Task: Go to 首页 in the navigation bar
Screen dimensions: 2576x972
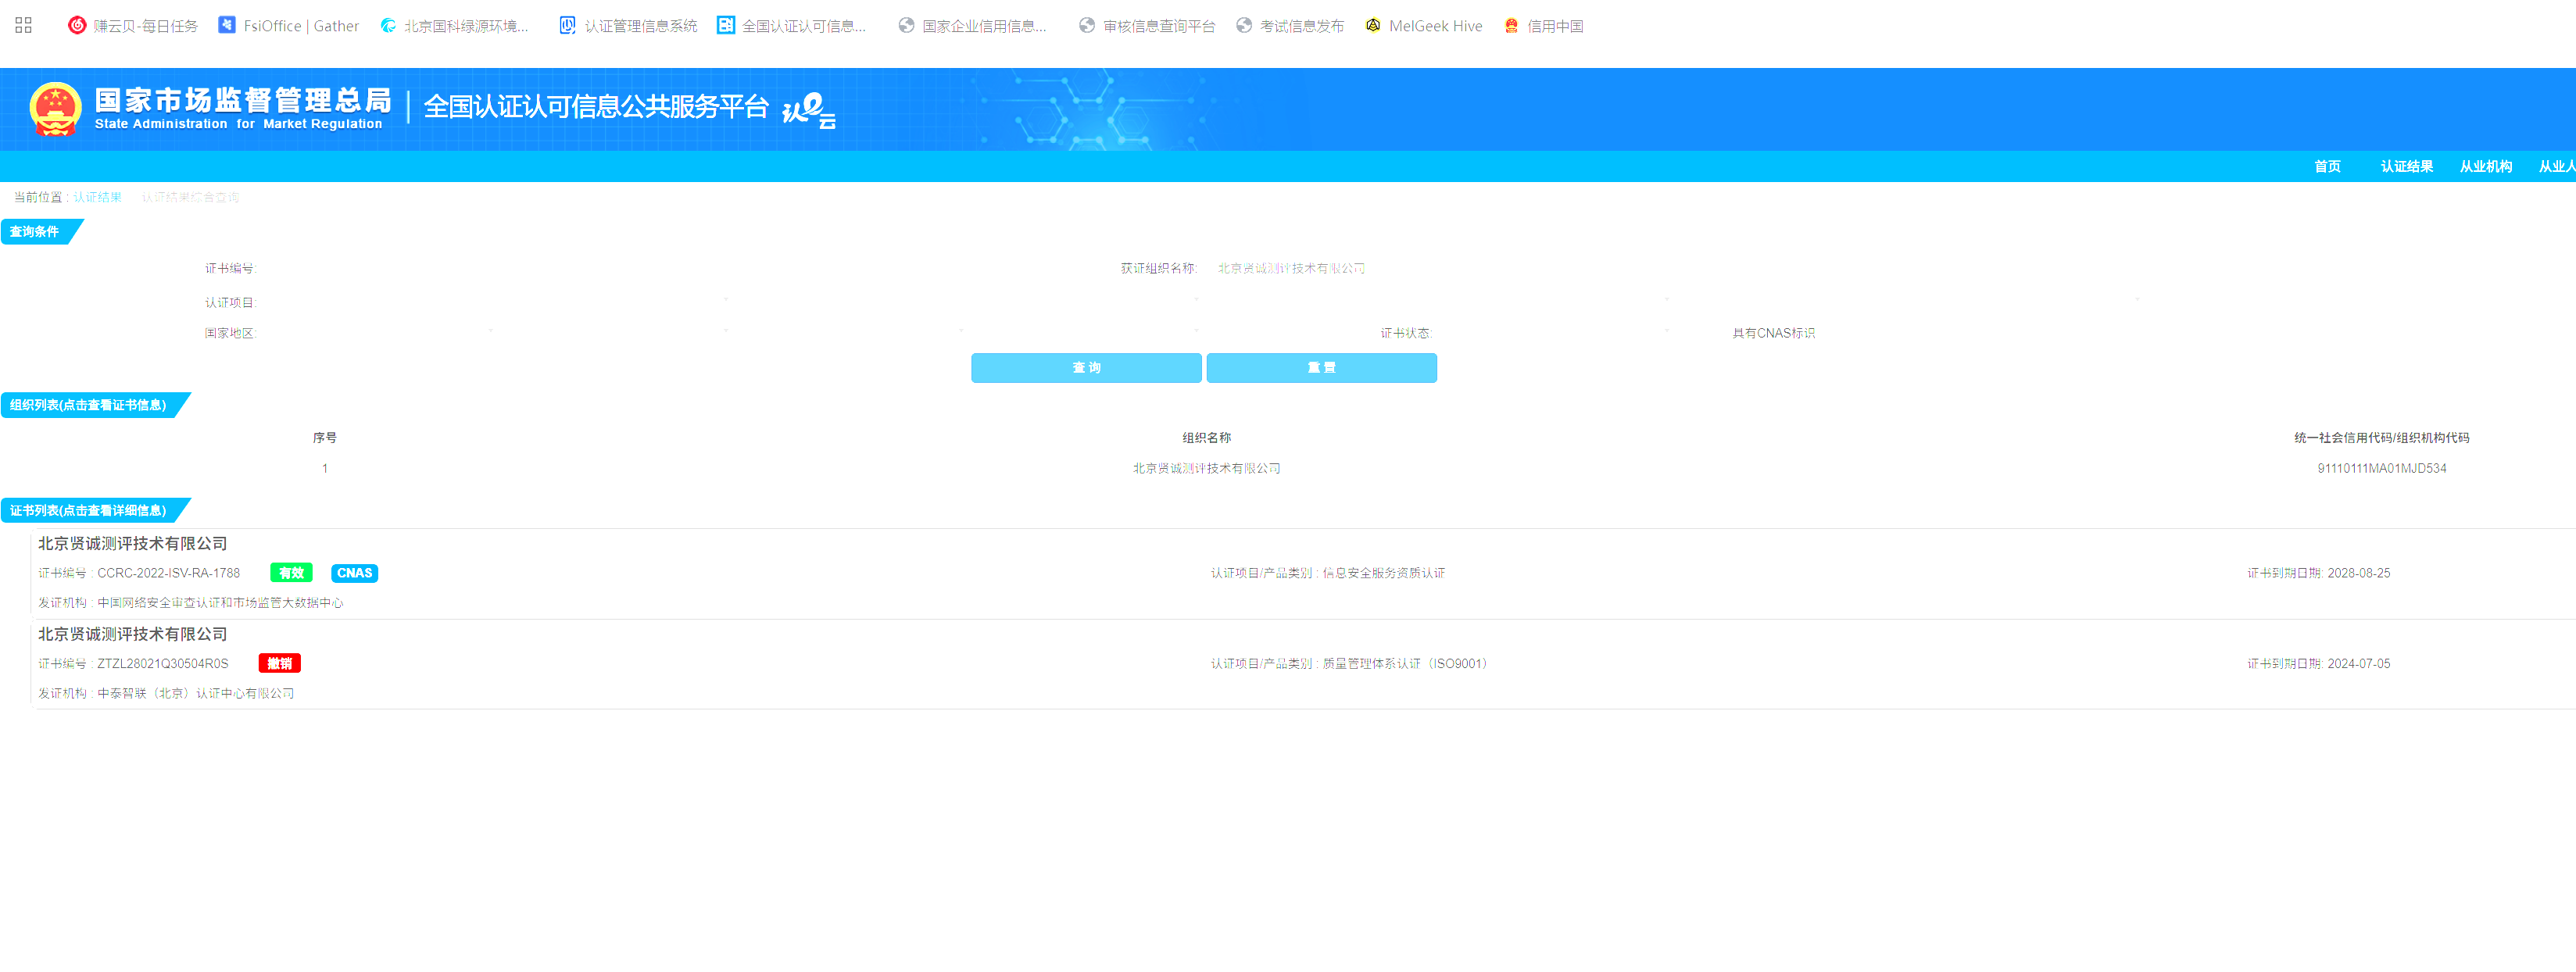Action: click(2327, 166)
